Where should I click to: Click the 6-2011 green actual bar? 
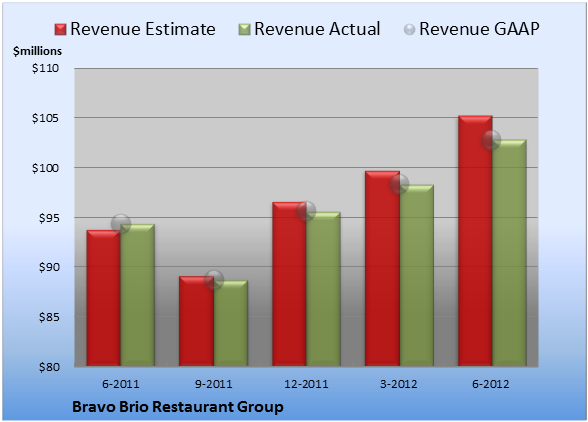[x=137, y=295]
